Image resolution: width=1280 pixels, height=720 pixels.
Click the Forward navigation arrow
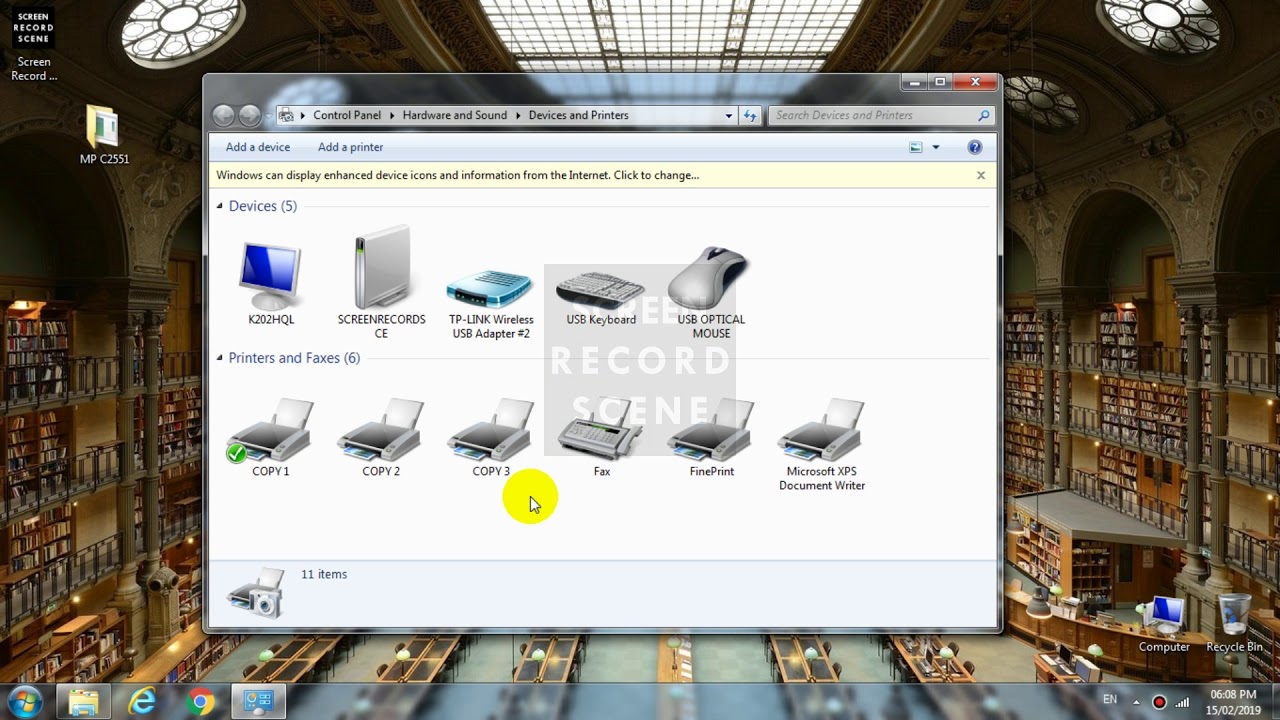click(250, 115)
